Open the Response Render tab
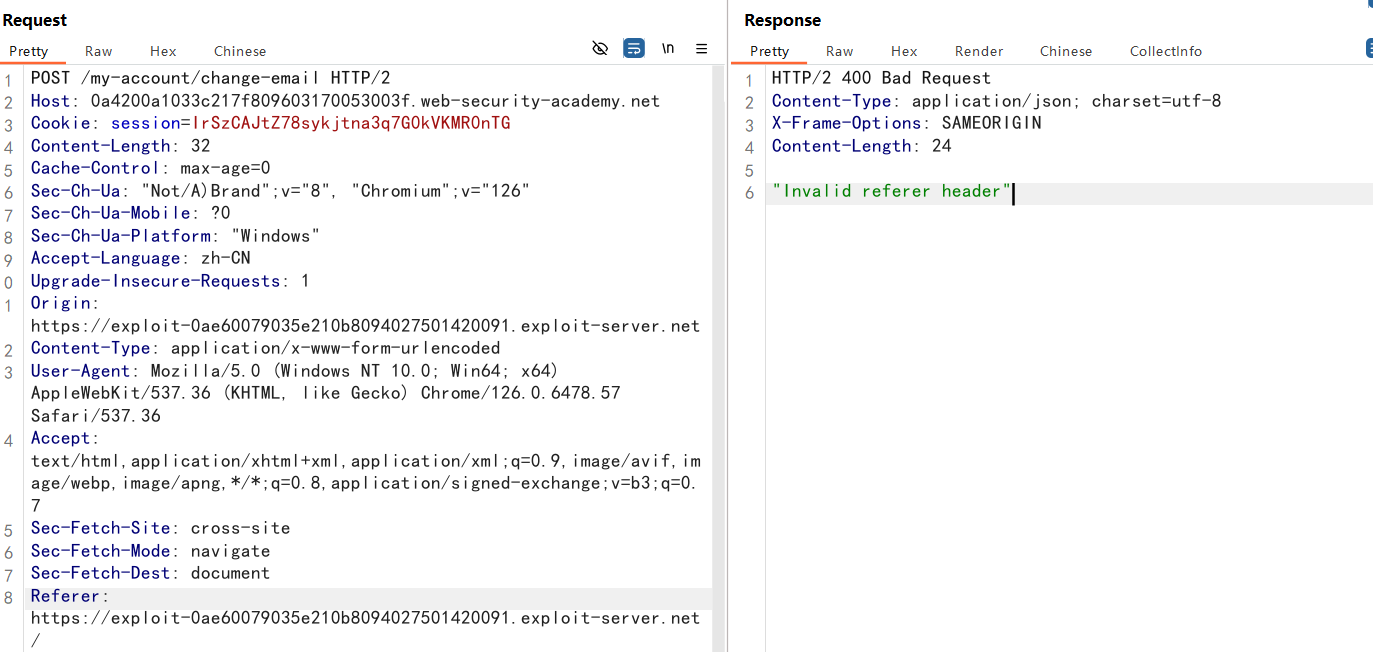1373x652 pixels. click(979, 51)
